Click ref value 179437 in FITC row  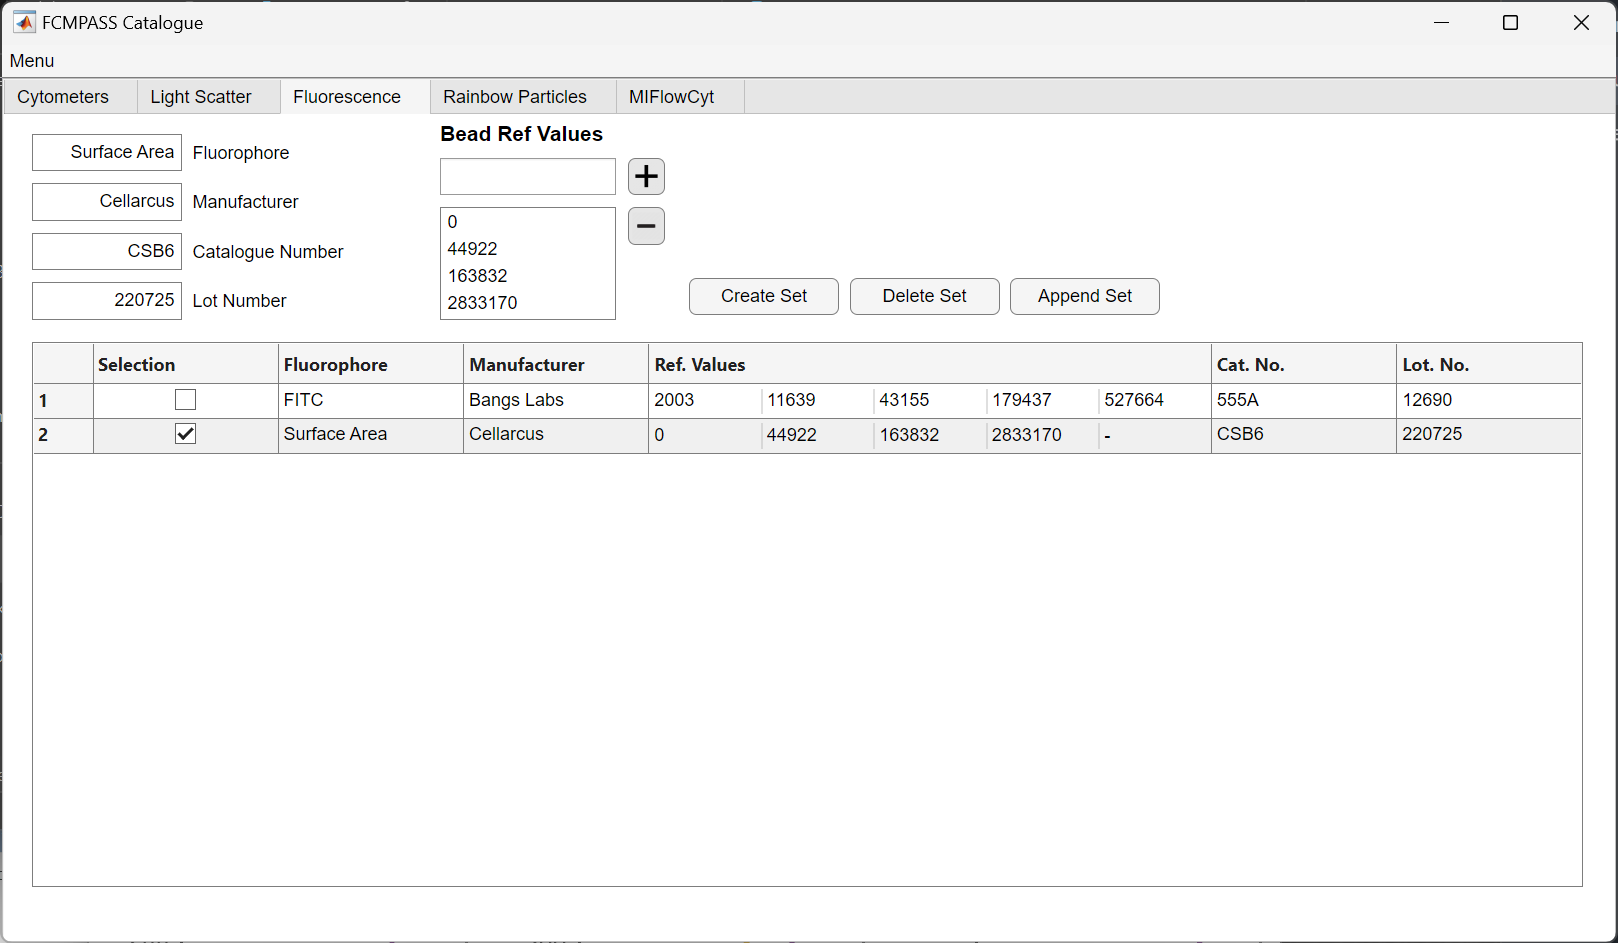pos(1042,400)
